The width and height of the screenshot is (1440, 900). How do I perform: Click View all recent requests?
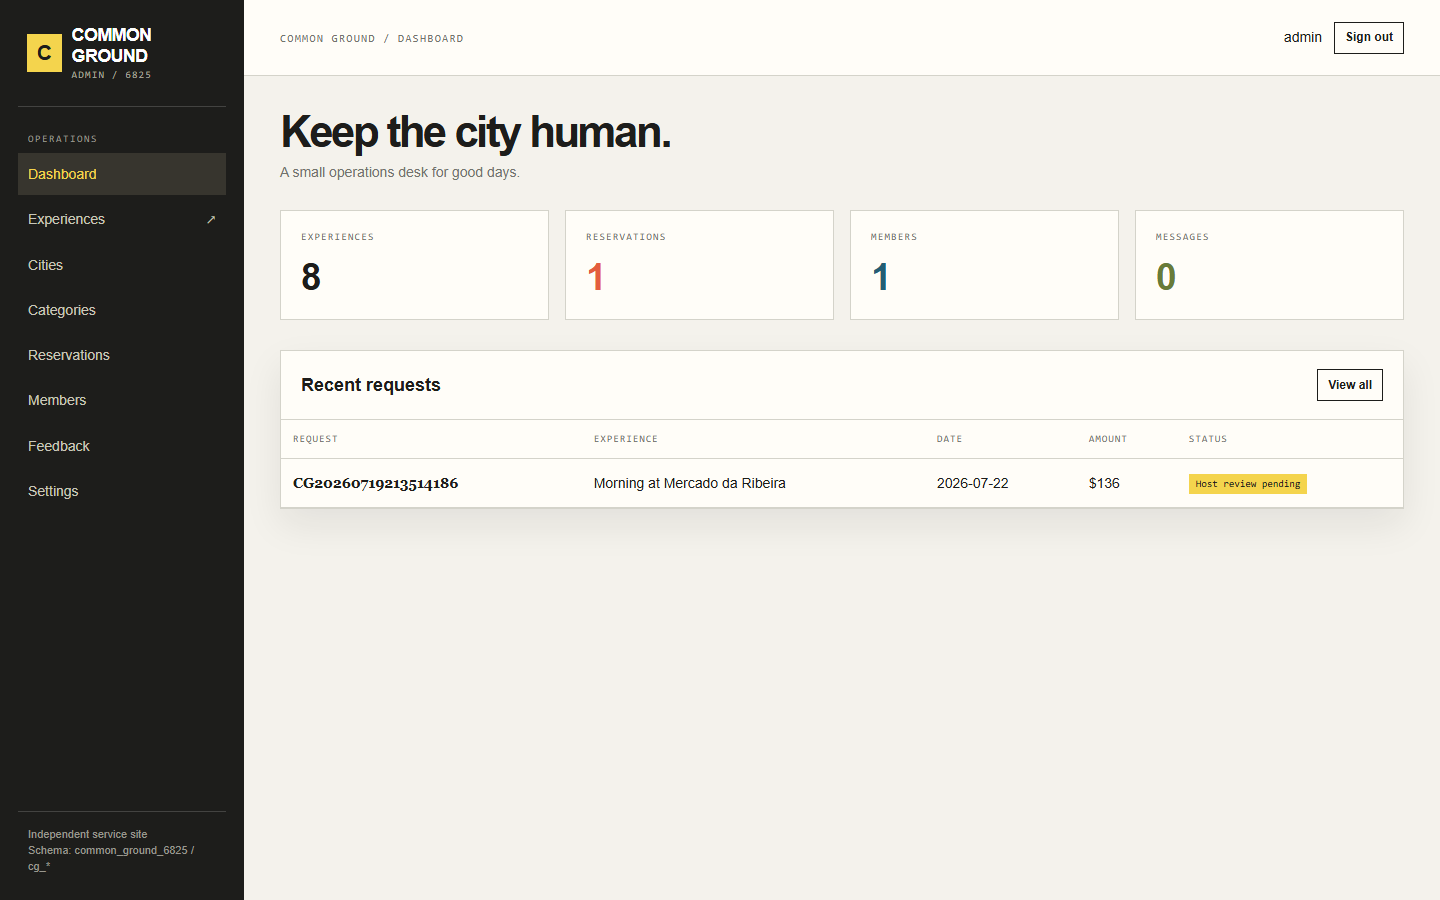click(x=1350, y=385)
